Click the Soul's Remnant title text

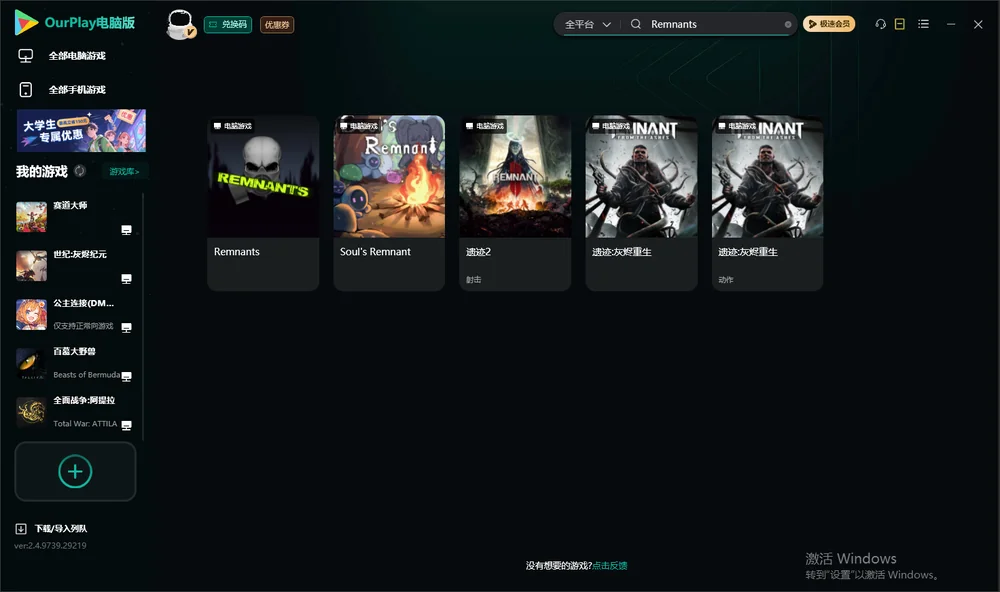click(375, 252)
